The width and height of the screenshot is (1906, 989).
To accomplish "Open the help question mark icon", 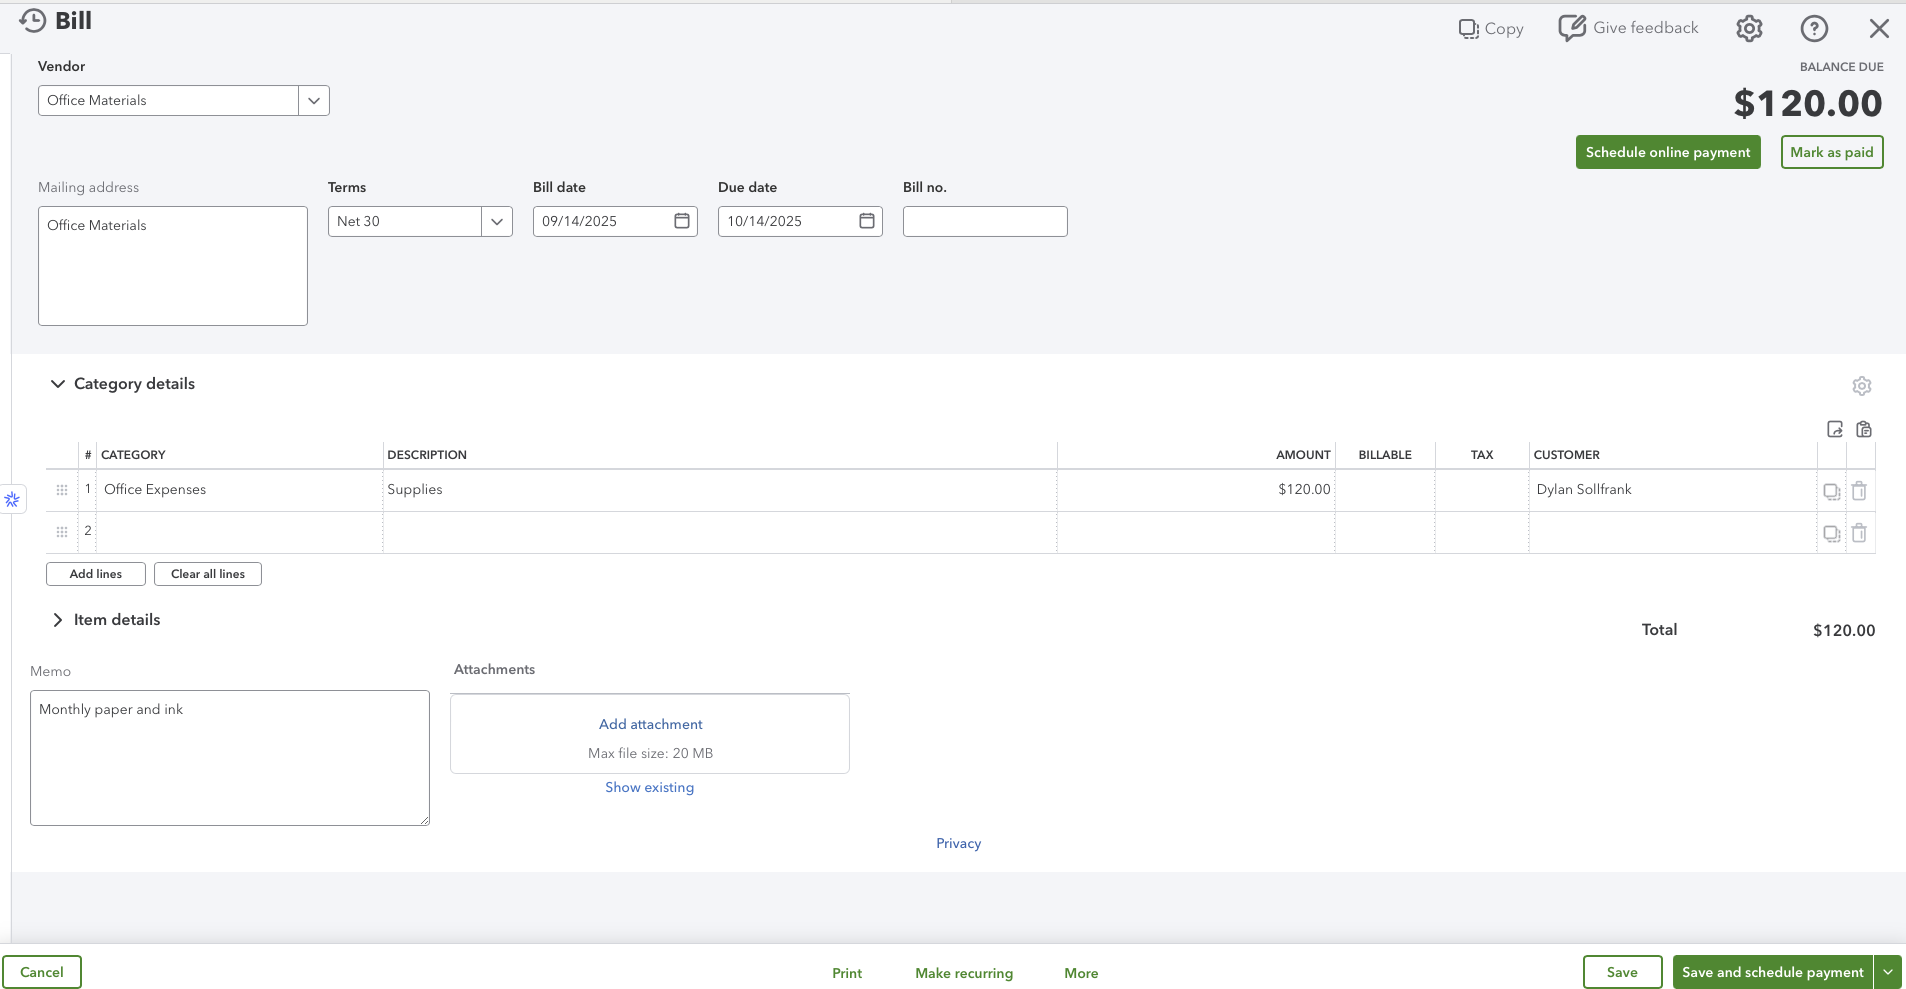I will pyautogui.click(x=1814, y=29).
